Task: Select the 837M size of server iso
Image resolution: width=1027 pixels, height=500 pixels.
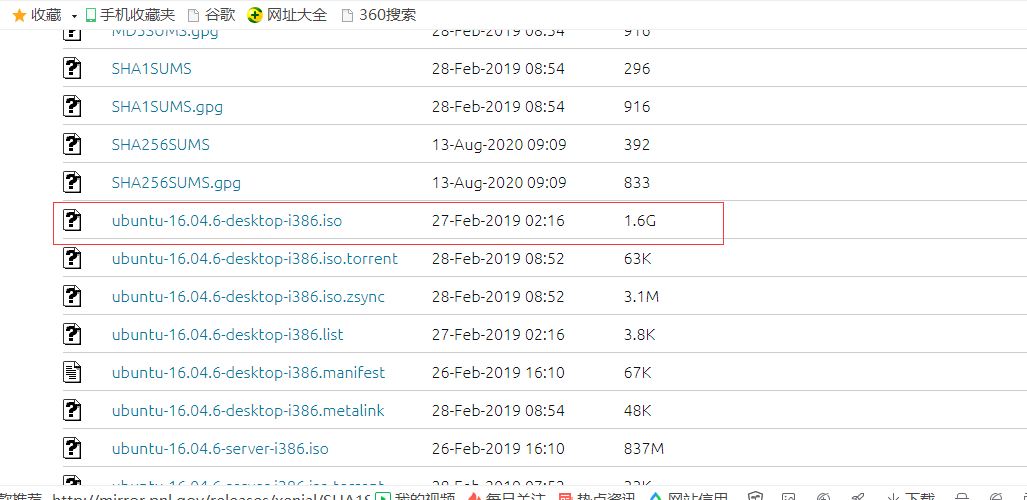Action: tap(644, 449)
